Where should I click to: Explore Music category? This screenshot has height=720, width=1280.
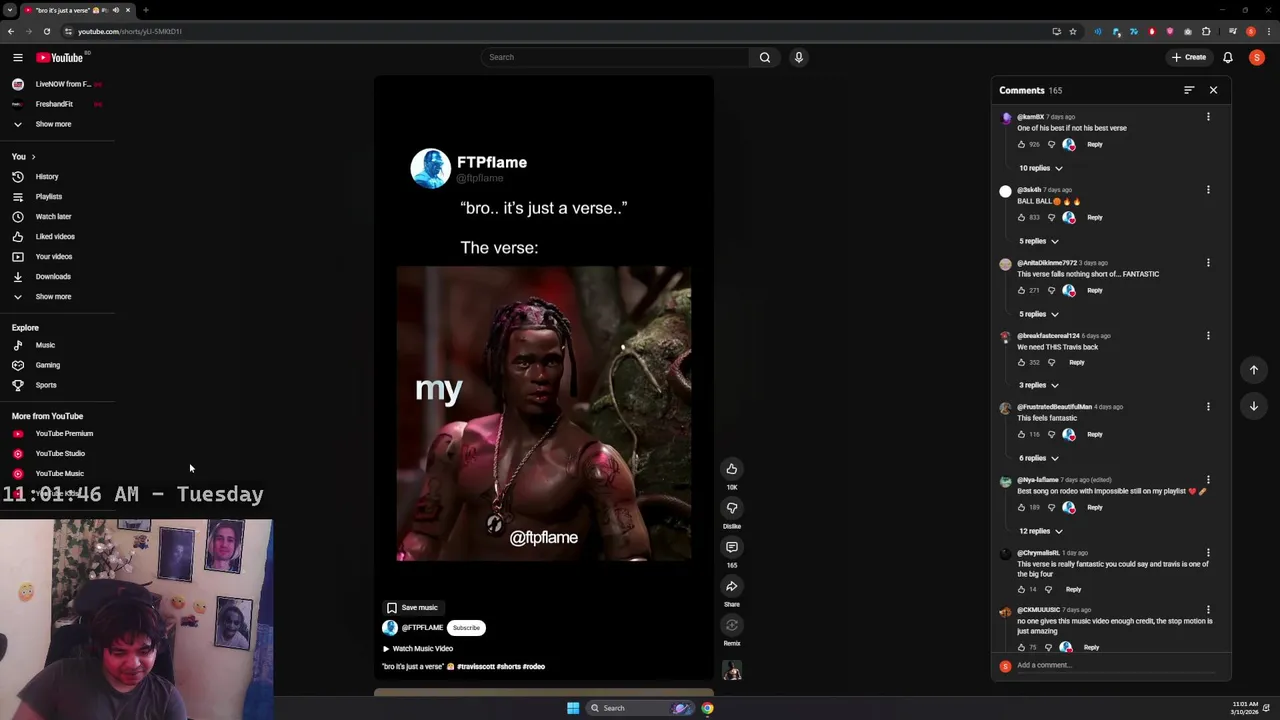tap(45, 345)
